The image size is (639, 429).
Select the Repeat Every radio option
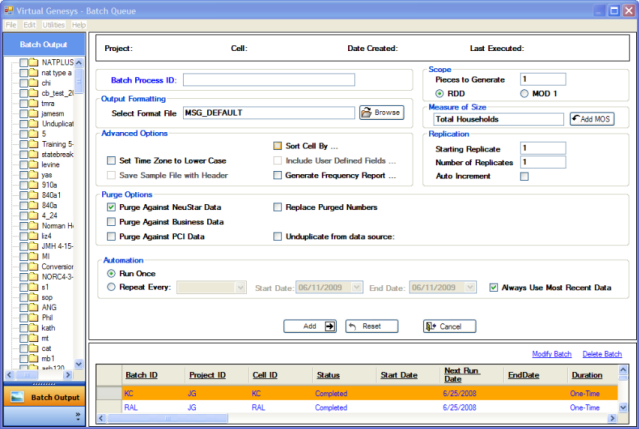pyautogui.click(x=111, y=287)
